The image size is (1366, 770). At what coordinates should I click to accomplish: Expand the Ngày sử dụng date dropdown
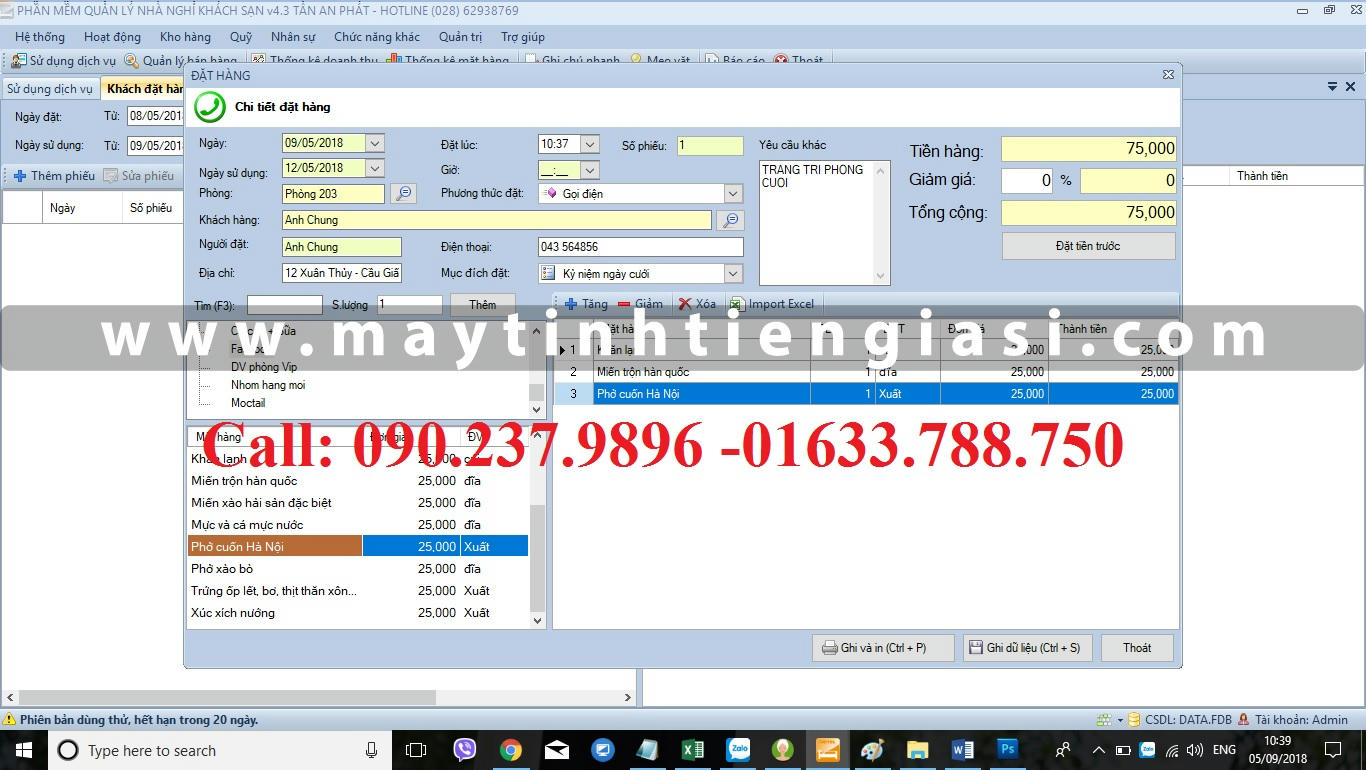pyautogui.click(x=375, y=168)
